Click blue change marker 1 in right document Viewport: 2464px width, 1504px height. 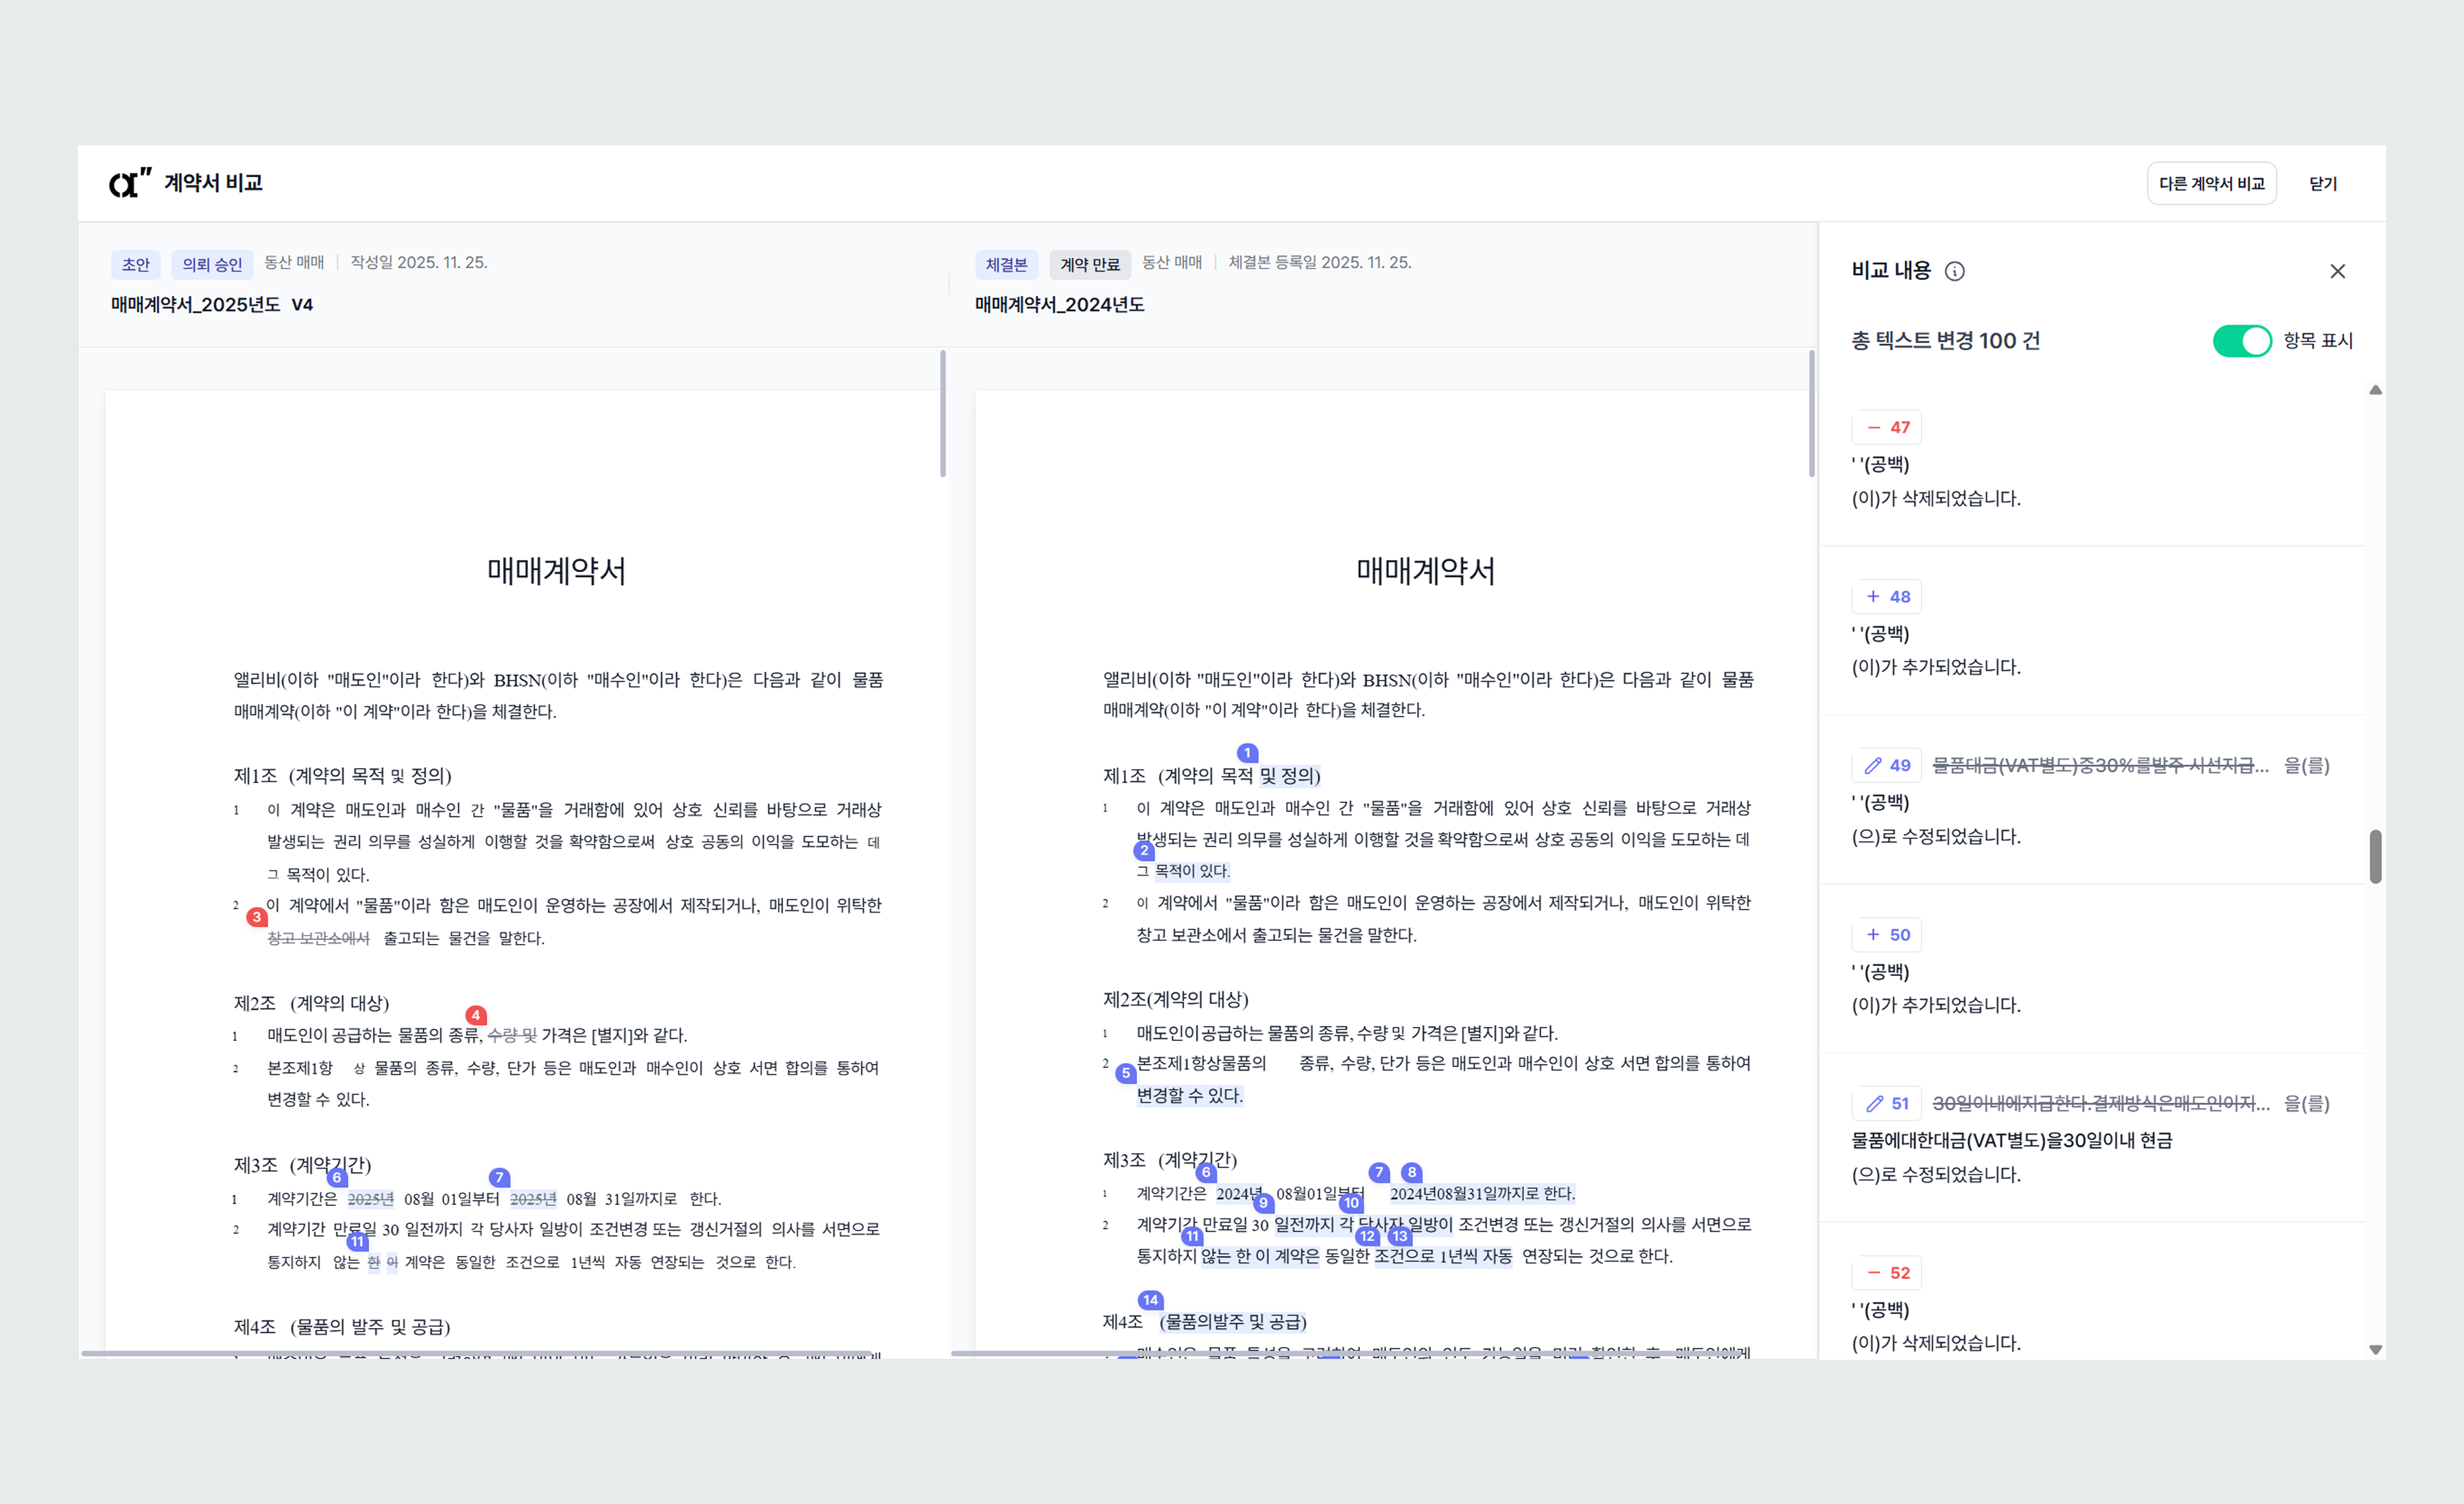coord(1247,753)
